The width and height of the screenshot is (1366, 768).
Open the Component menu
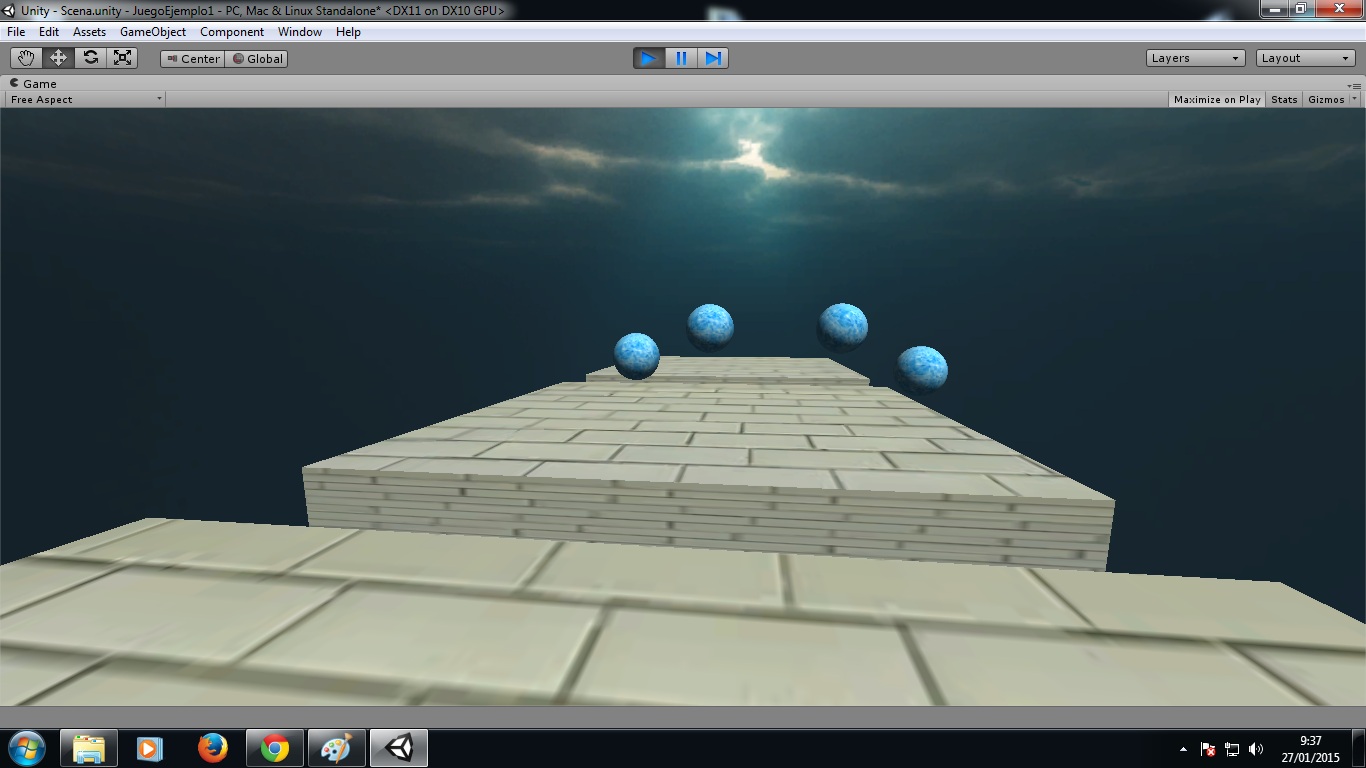pyautogui.click(x=232, y=32)
